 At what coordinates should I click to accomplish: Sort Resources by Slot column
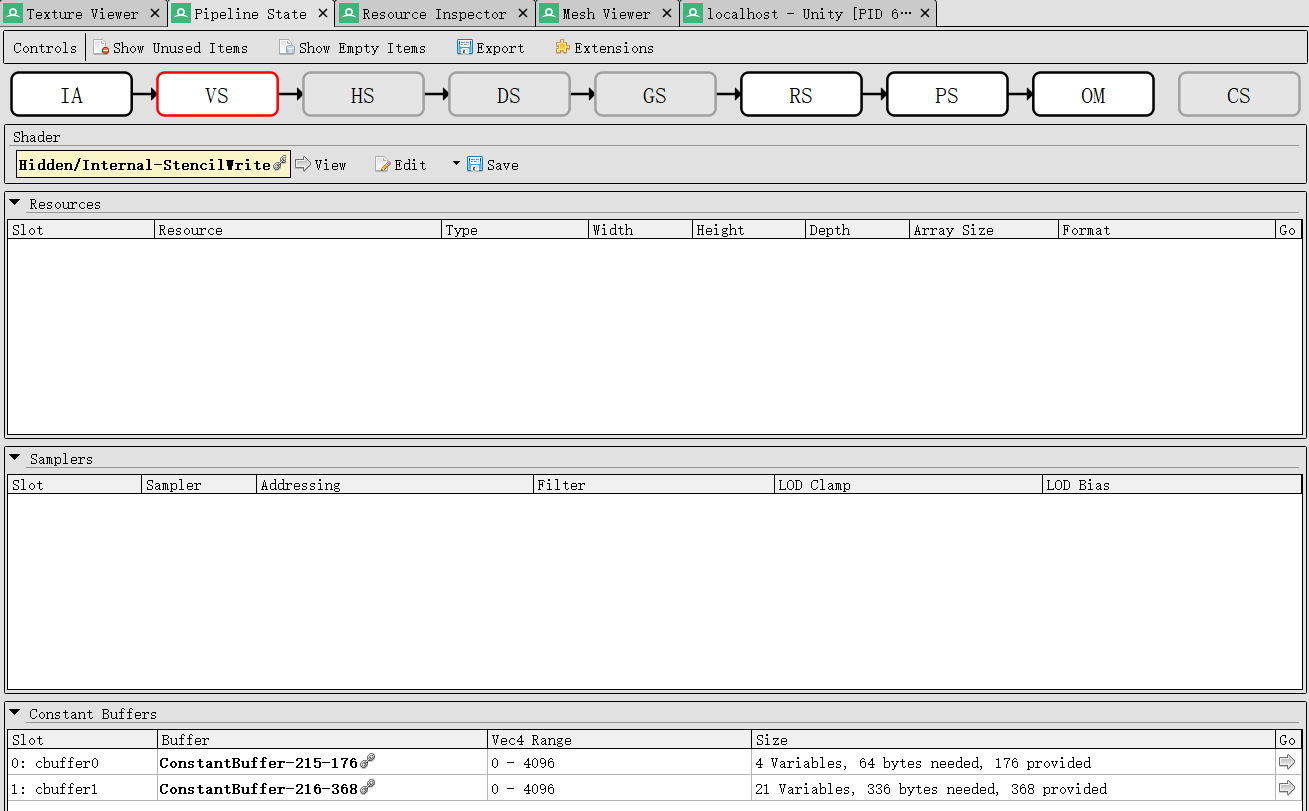pyautogui.click(x=81, y=230)
